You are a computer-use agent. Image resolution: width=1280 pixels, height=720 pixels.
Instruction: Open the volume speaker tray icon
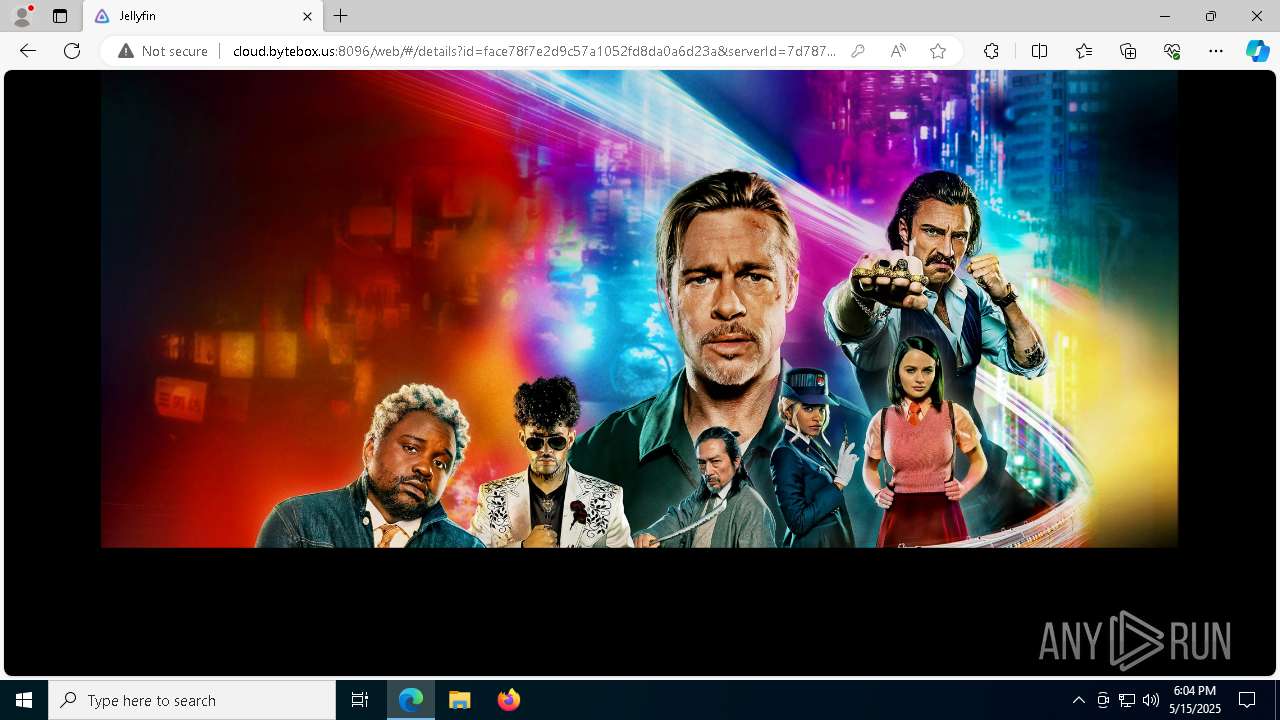coord(1151,700)
